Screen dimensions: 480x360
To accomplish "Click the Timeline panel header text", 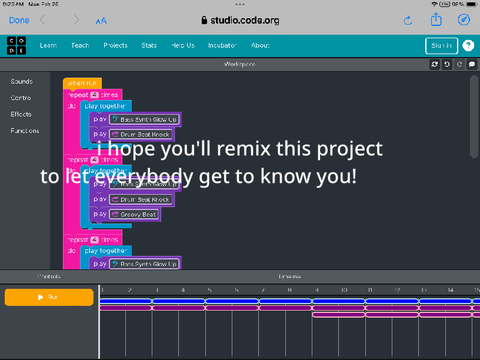I will [290, 277].
